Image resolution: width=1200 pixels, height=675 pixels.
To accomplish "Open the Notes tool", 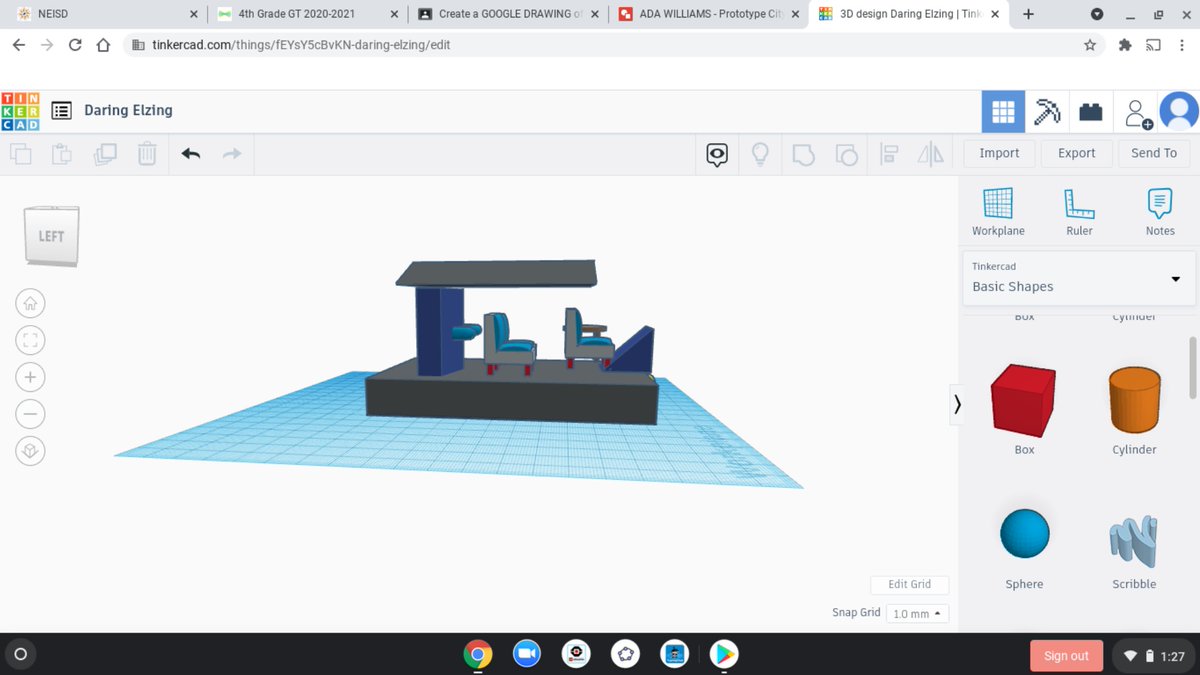I will point(1160,212).
